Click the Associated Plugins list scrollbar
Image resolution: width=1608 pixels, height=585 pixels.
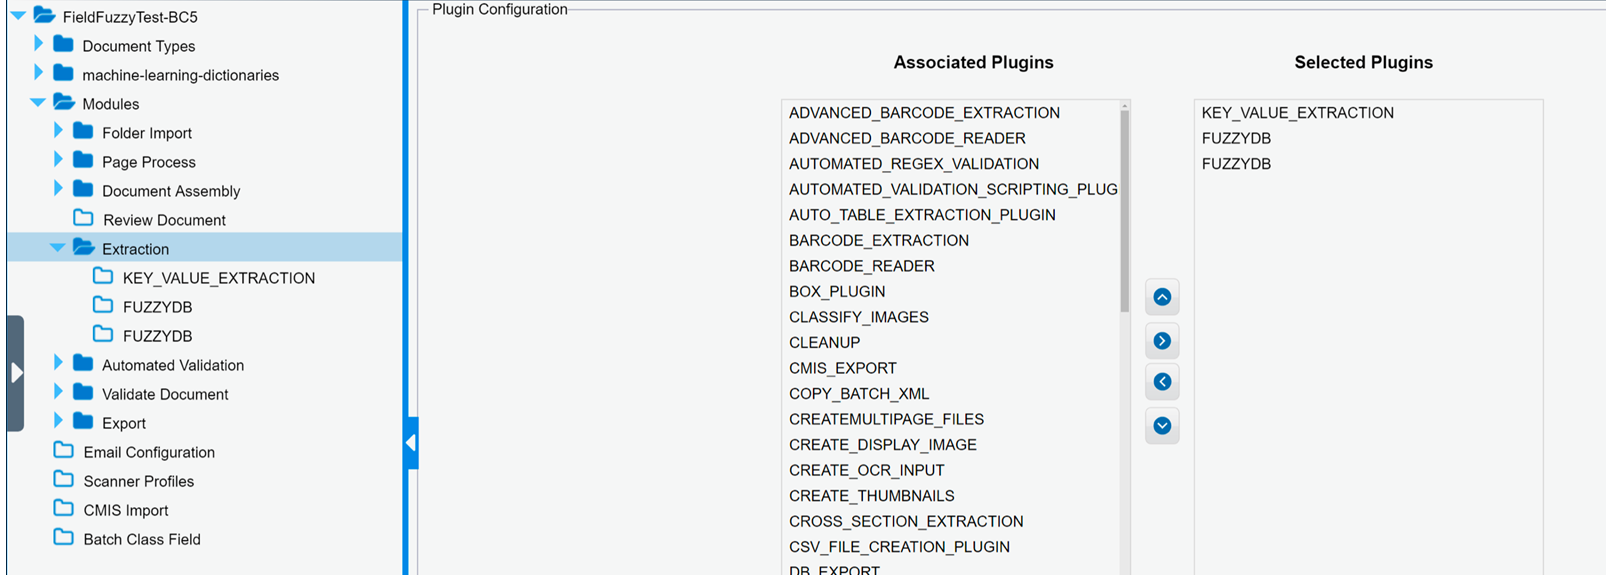pyautogui.click(x=1125, y=210)
